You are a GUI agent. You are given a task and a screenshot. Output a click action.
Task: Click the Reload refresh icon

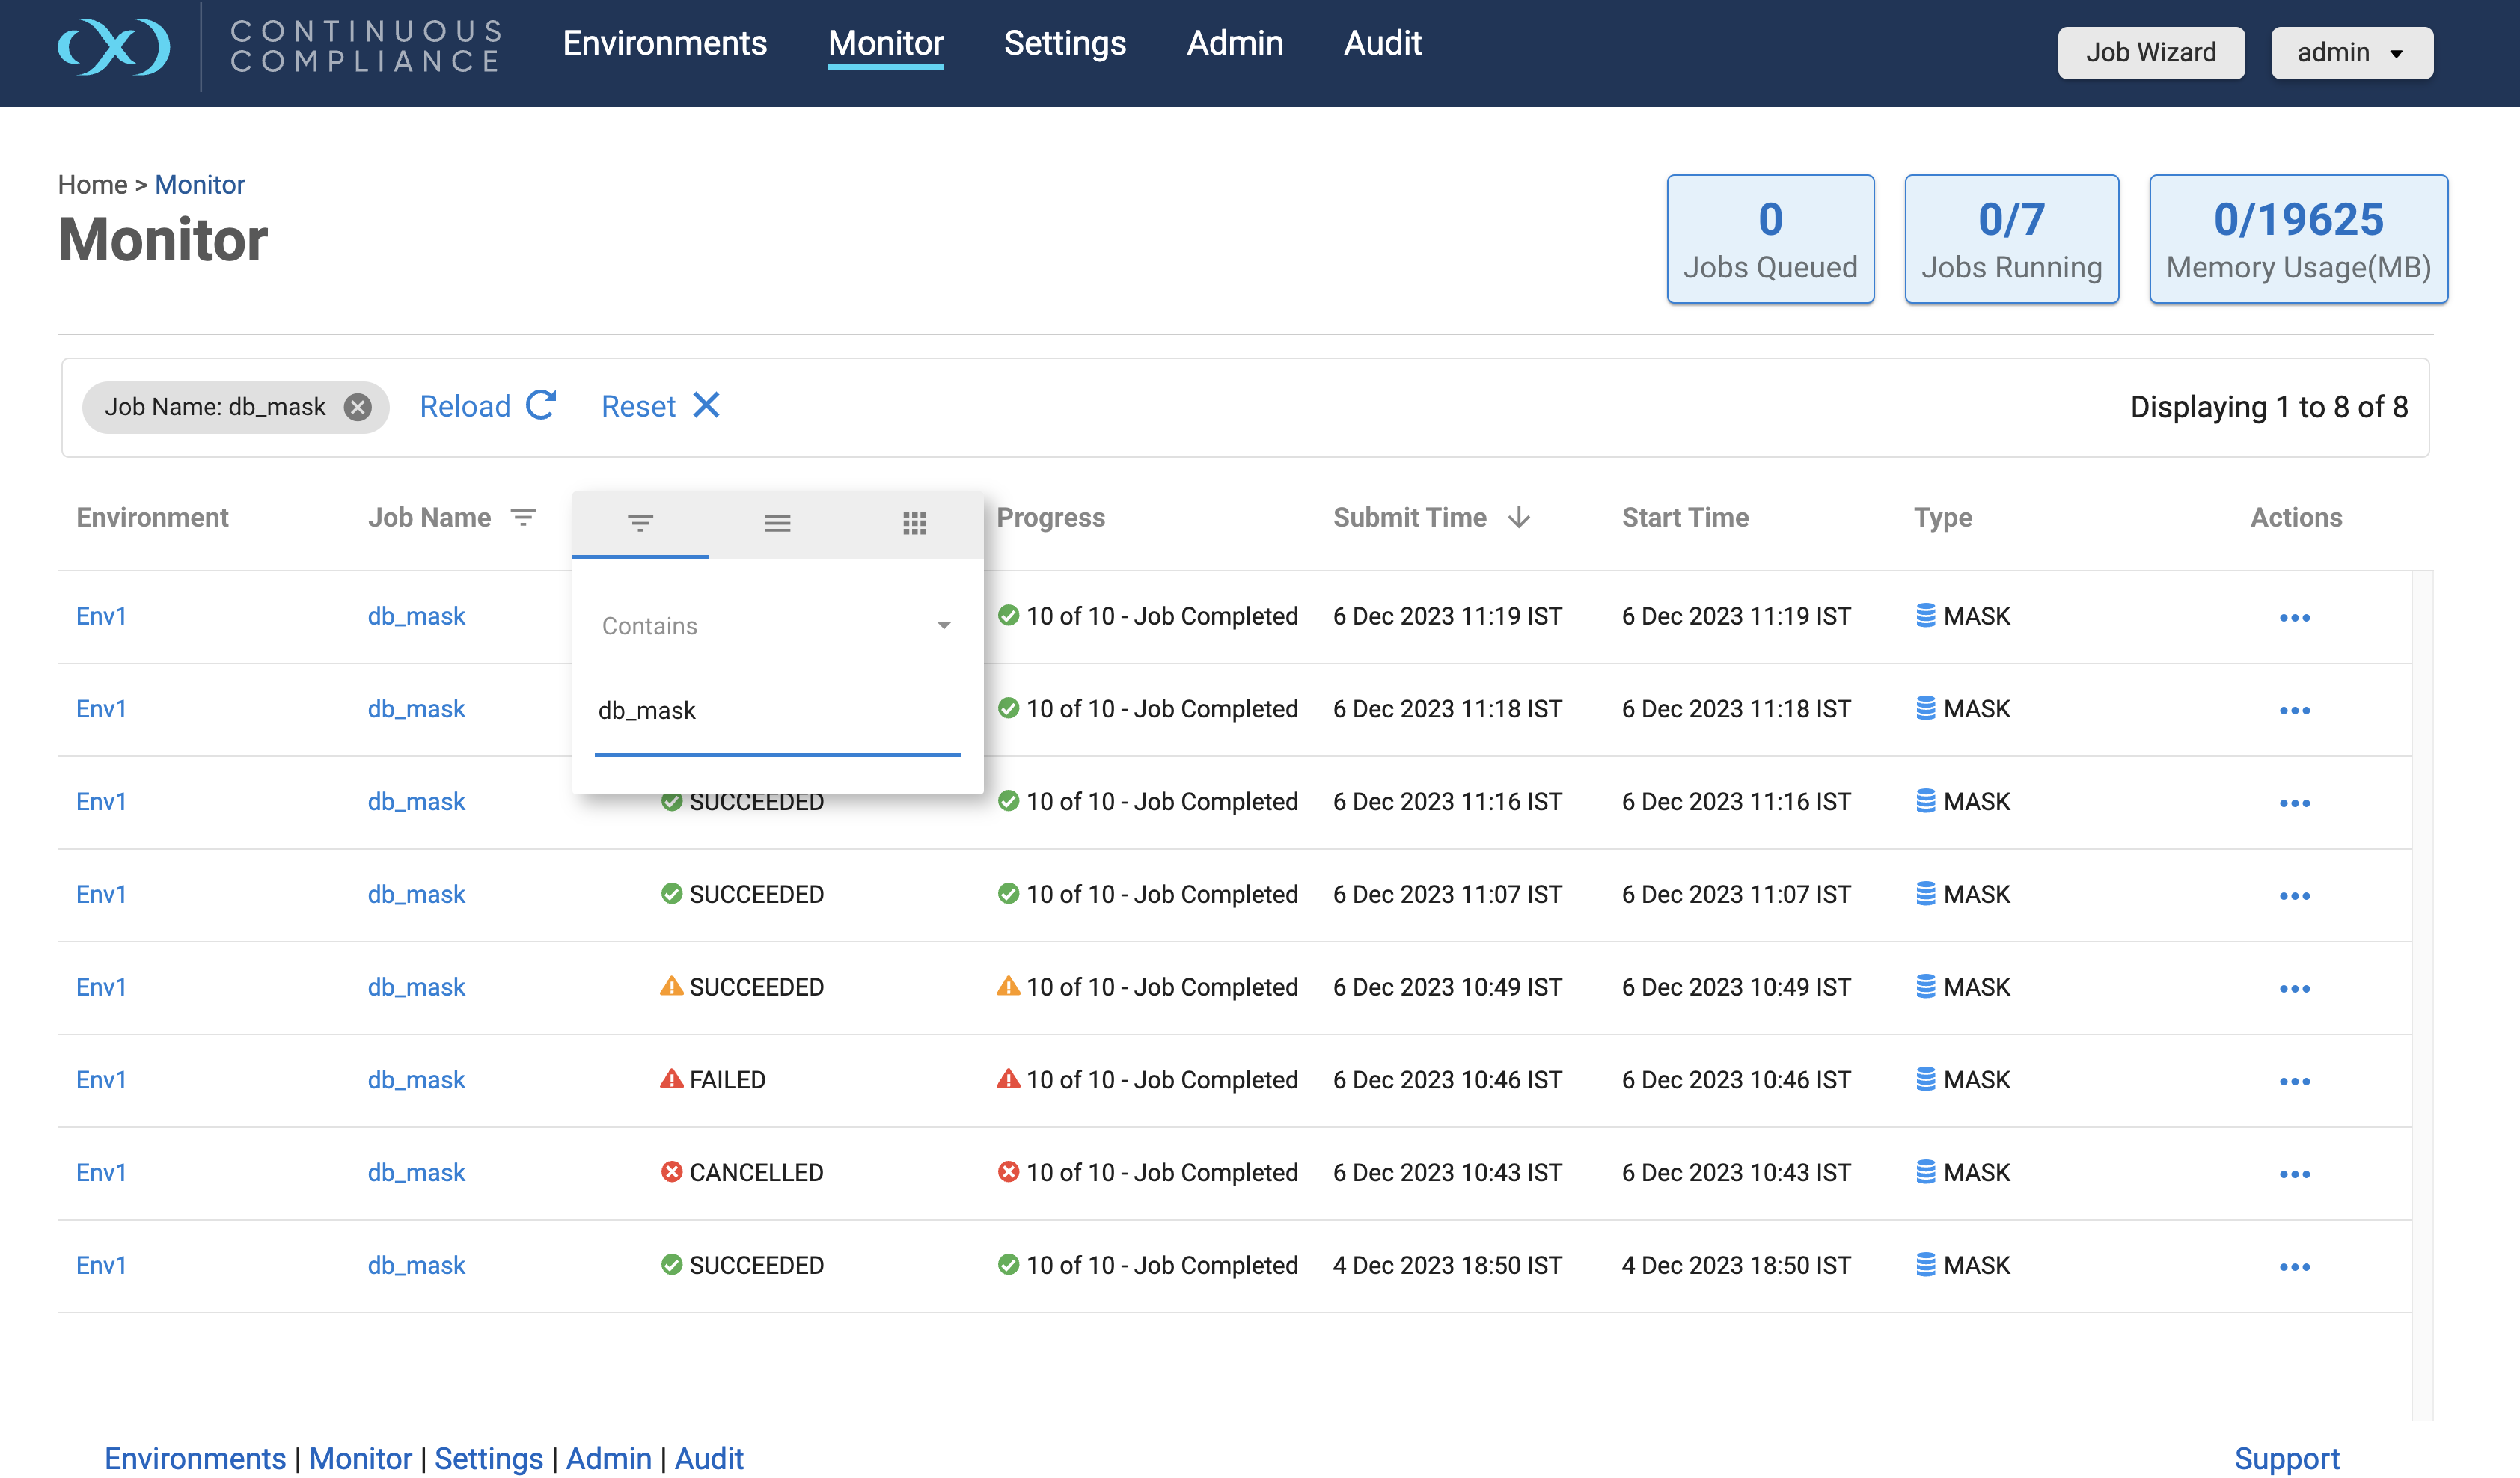541,405
